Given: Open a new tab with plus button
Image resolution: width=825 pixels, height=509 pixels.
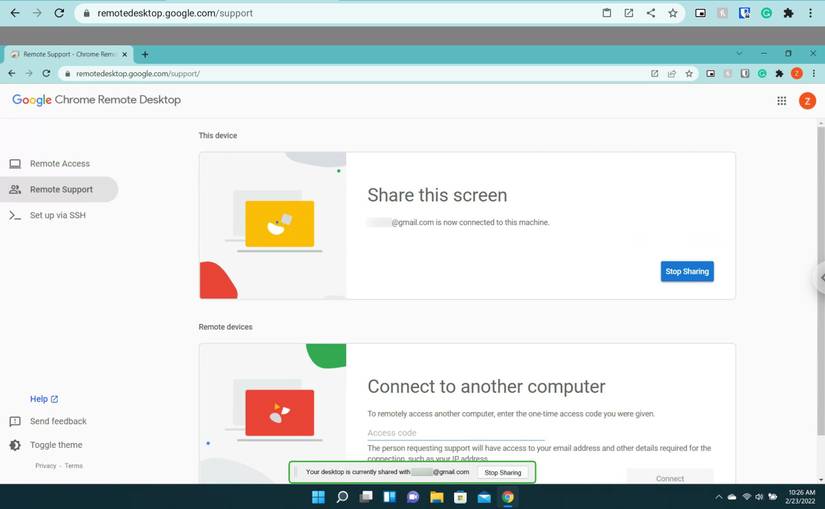Looking at the screenshot, I should tap(145, 54).
